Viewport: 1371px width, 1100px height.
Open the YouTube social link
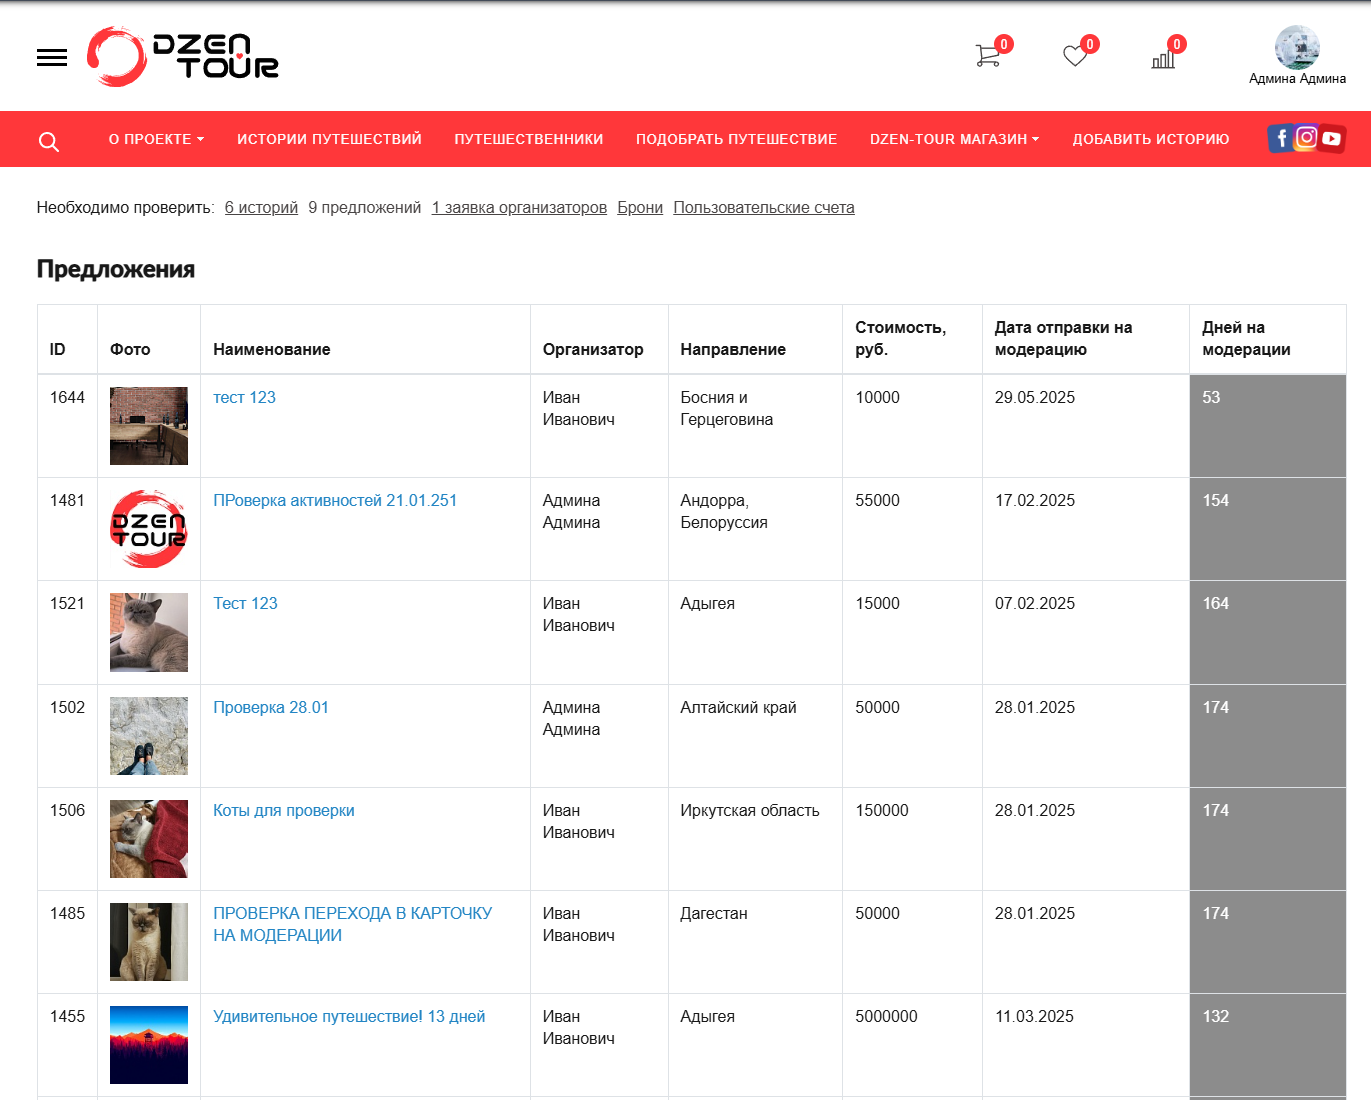[1331, 138]
